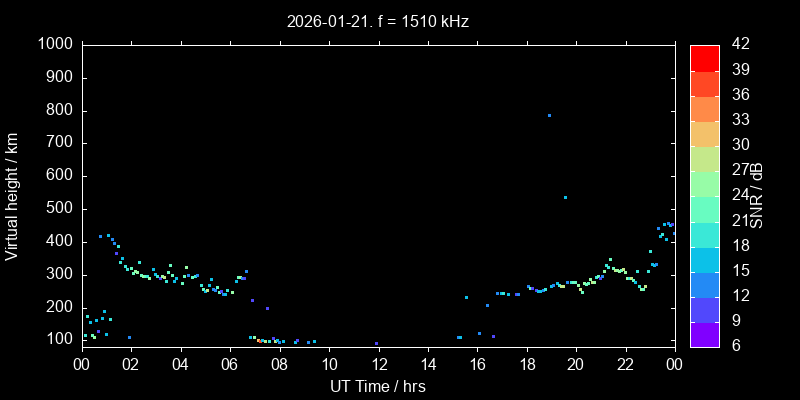Click the cyan 15–18 dB colorbar band
The width and height of the screenshot is (800, 400).
[704, 259]
